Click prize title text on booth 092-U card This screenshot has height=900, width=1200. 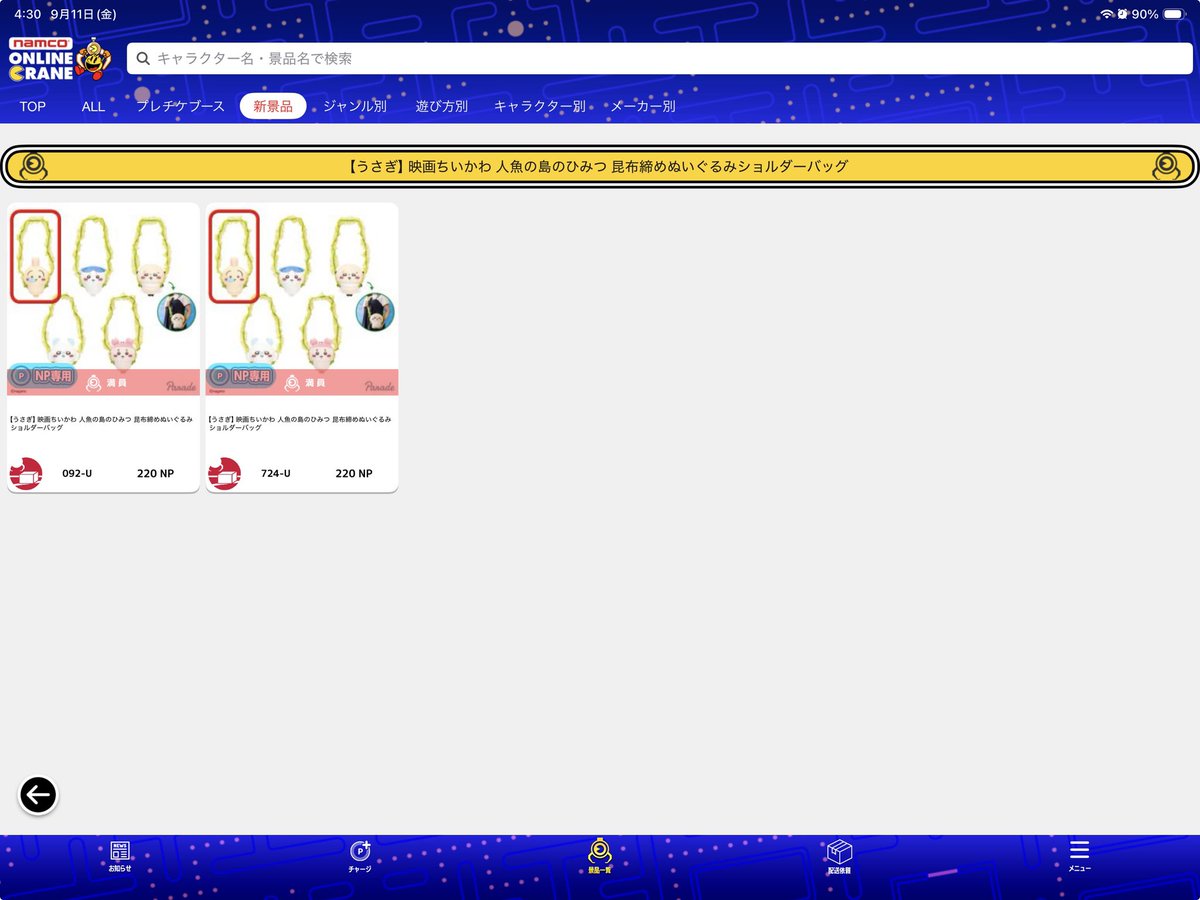click(x=102, y=423)
